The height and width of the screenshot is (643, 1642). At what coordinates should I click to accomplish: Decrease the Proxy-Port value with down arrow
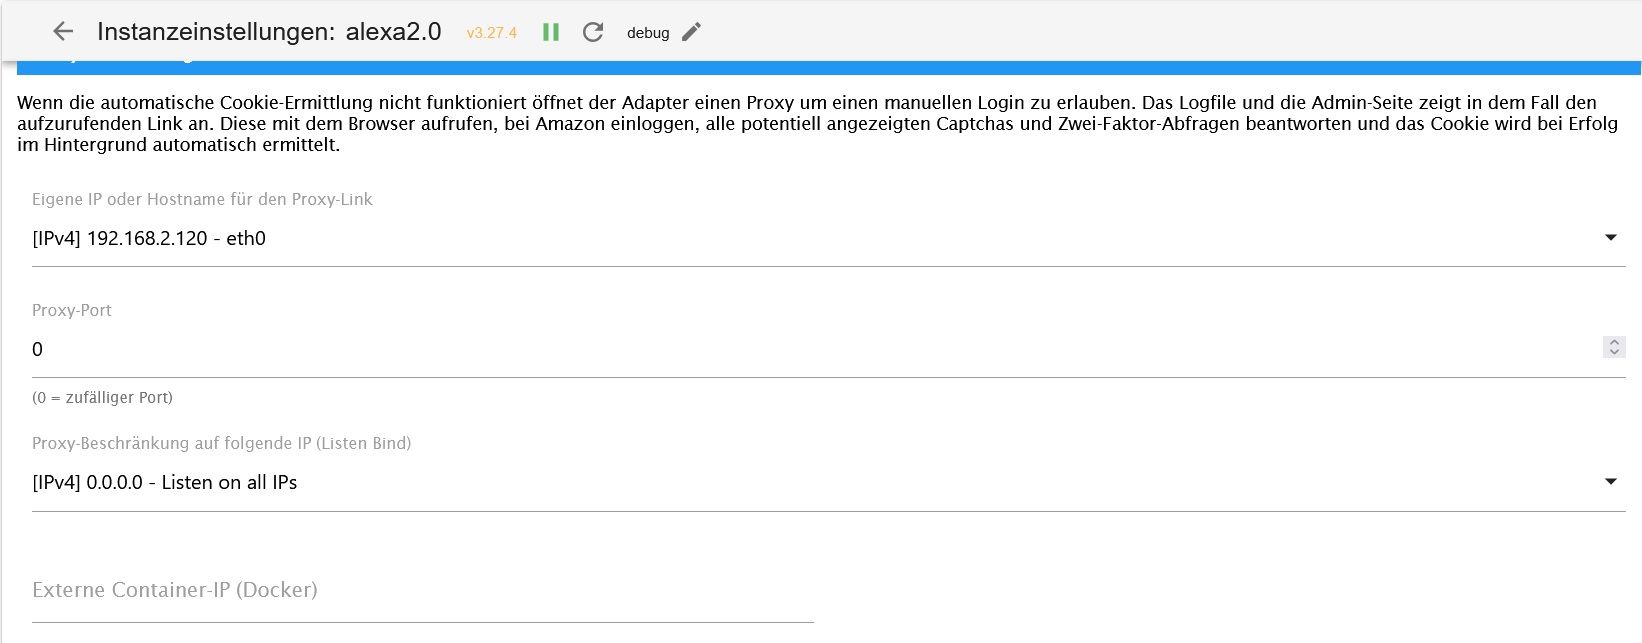1614,353
